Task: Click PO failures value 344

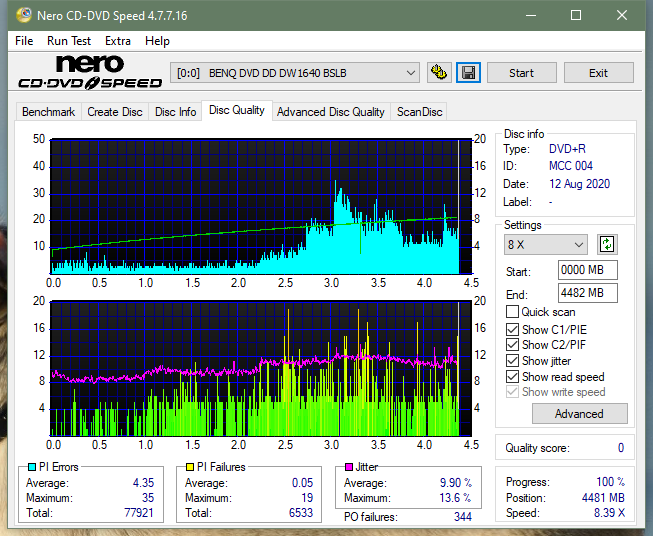Action: point(463,517)
